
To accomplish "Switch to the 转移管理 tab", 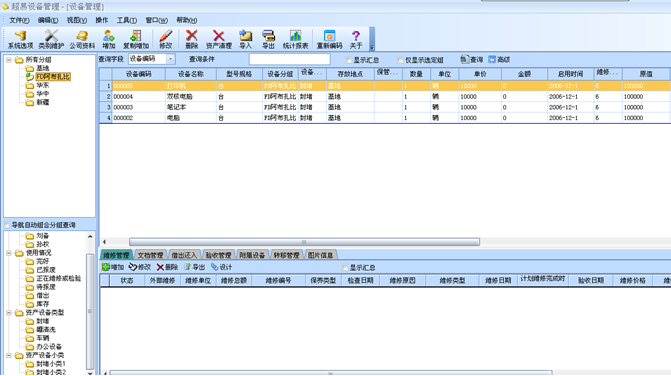I will [x=286, y=255].
